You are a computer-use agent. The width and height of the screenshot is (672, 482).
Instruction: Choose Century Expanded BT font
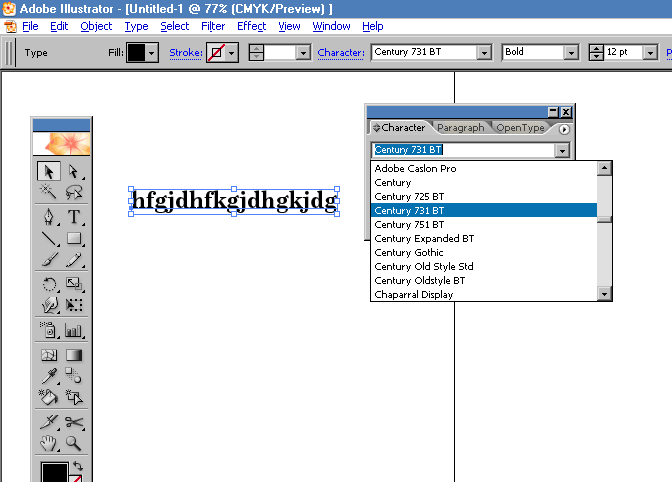coord(483,239)
